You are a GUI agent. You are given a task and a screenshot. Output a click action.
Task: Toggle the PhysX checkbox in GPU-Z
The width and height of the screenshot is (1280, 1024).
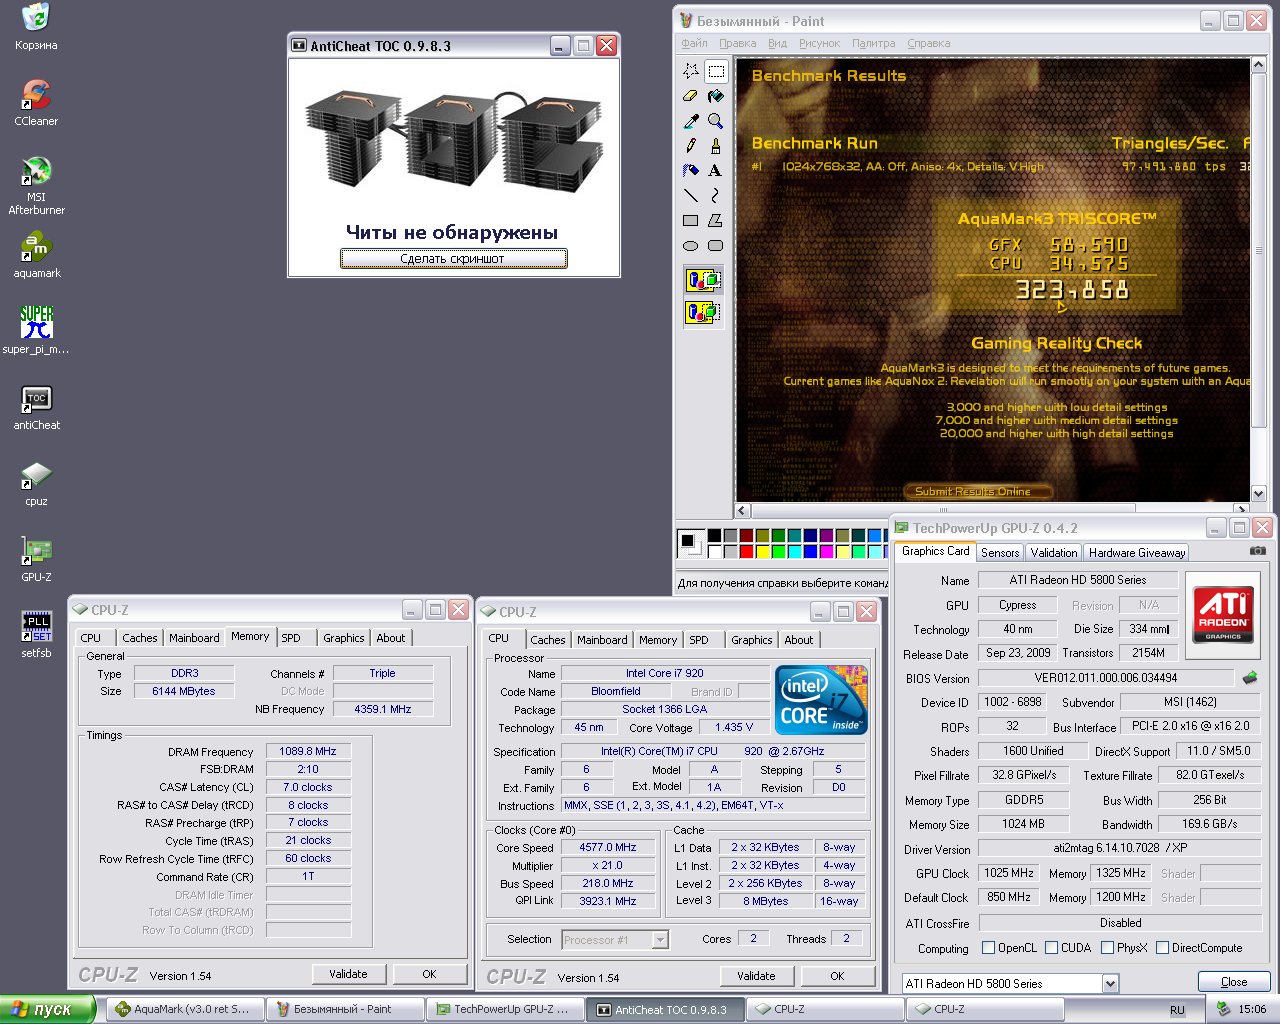point(1107,948)
